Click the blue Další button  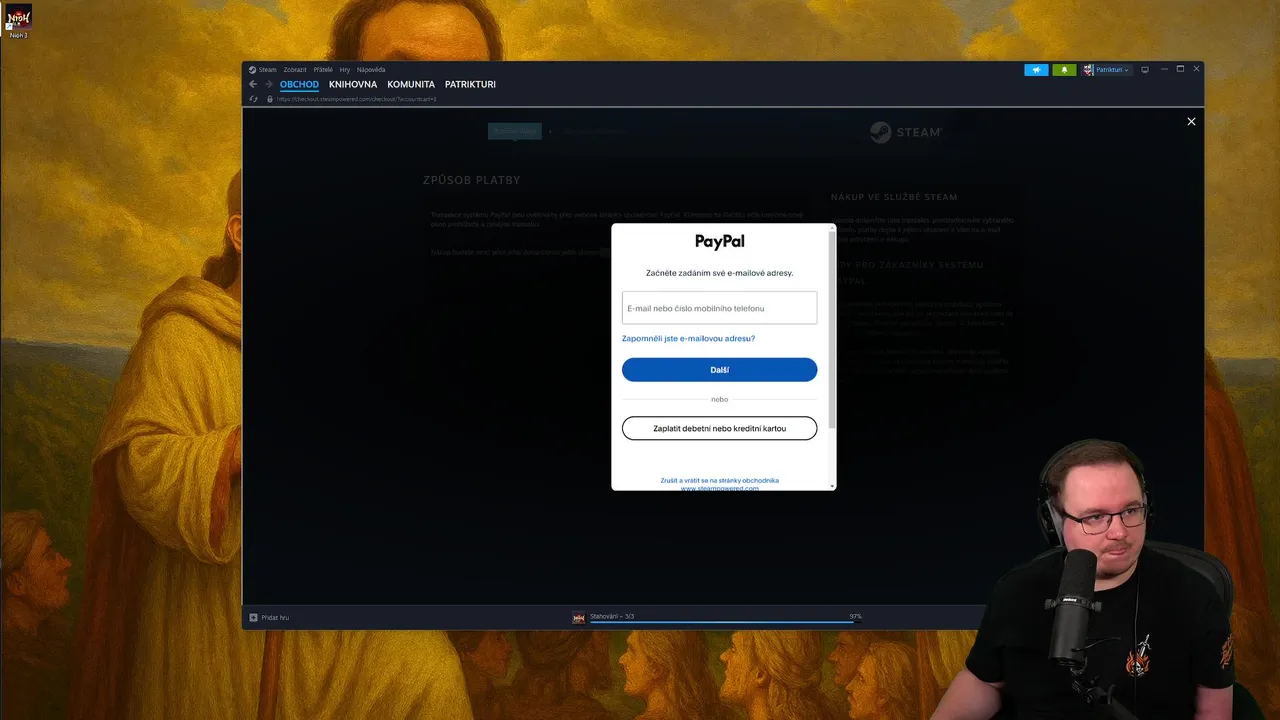point(719,370)
